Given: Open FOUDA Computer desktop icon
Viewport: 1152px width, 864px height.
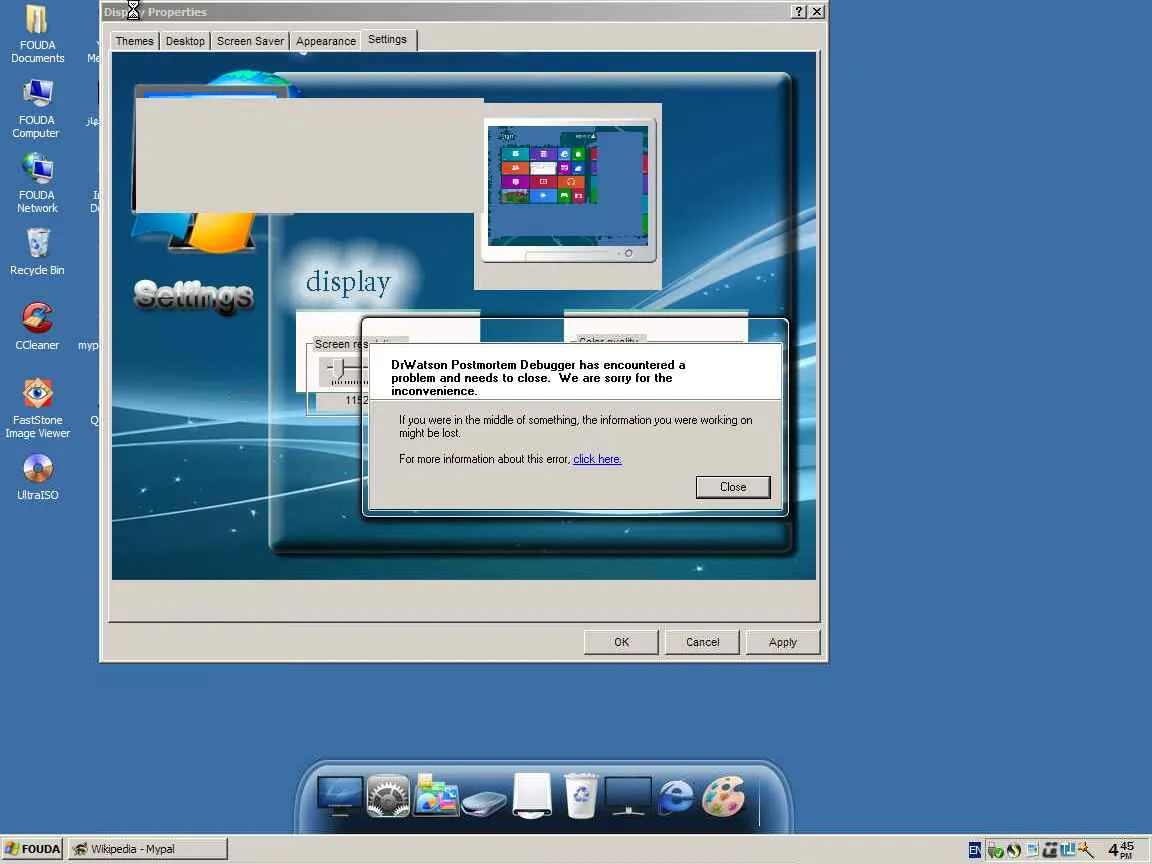Looking at the screenshot, I should tap(37, 109).
